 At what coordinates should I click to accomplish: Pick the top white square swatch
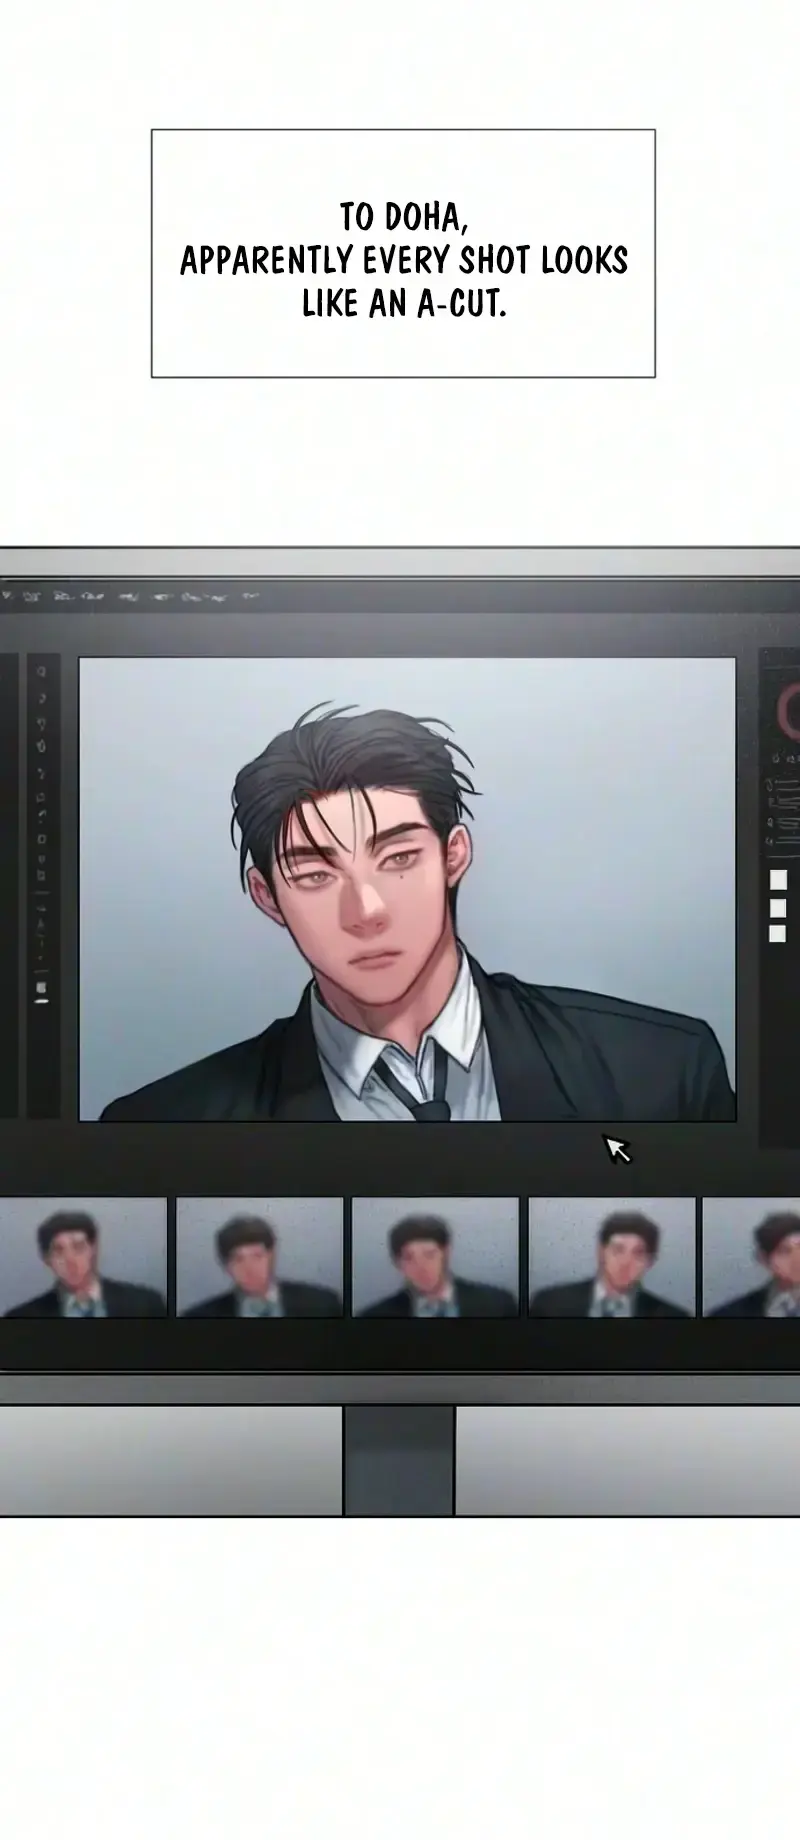(777, 880)
